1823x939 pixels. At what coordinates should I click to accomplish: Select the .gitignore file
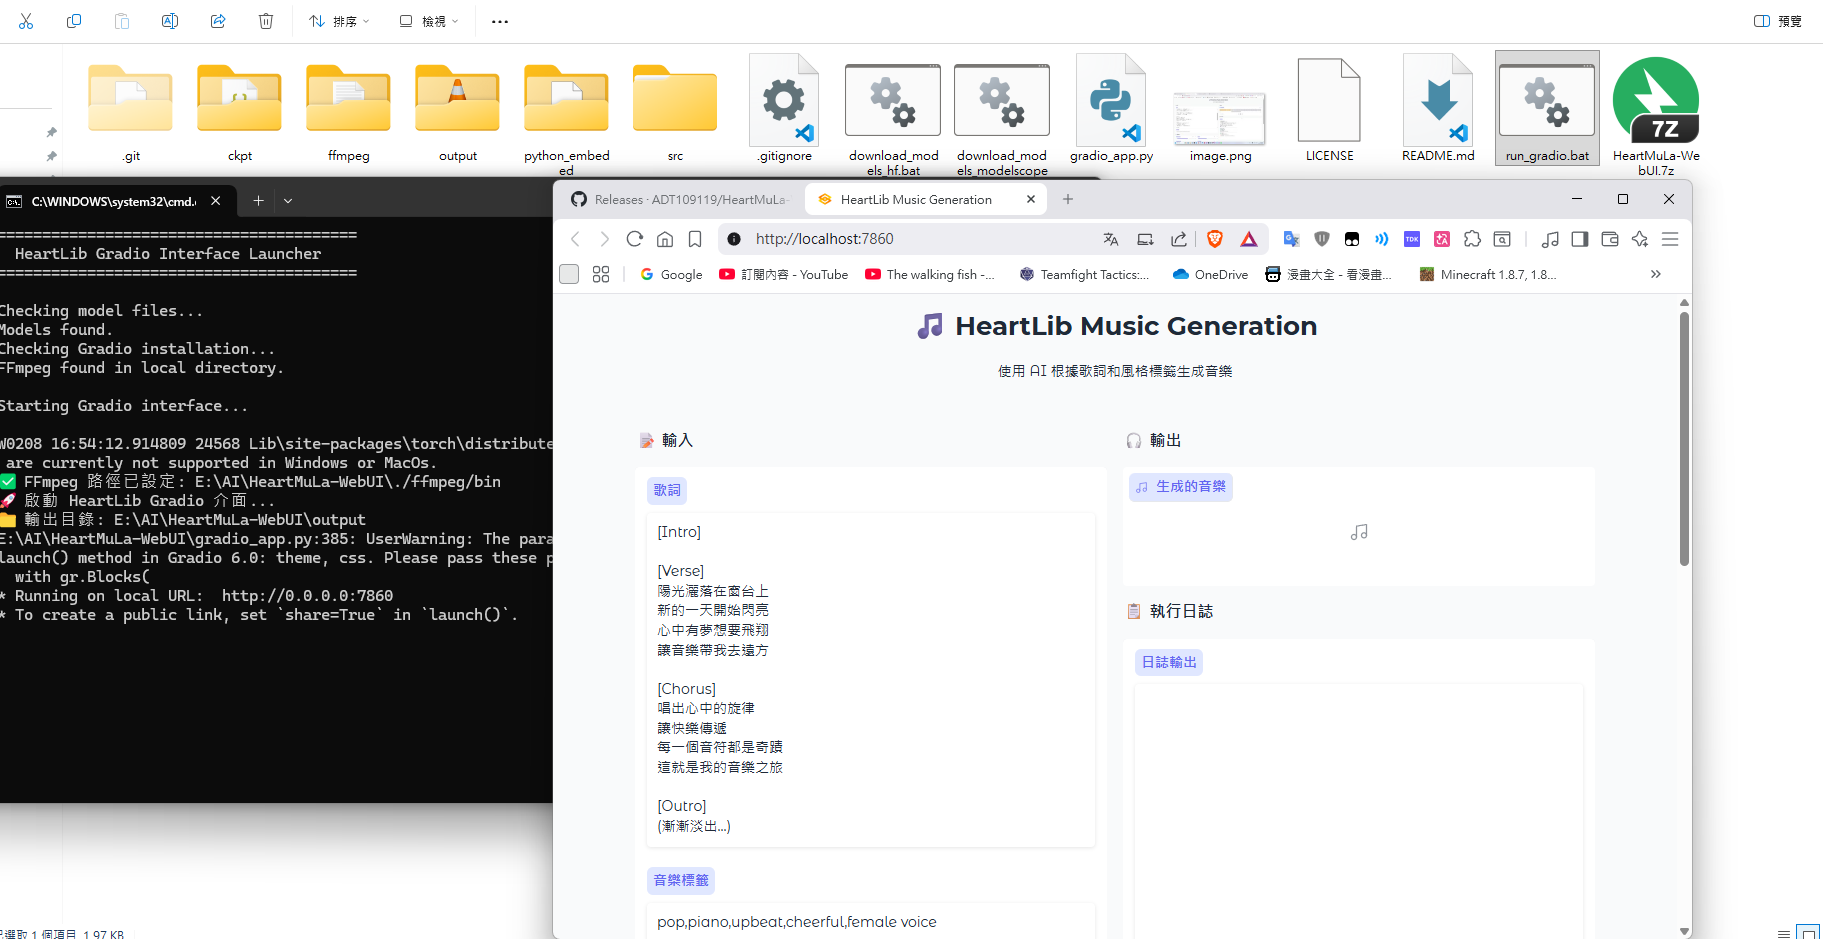(x=785, y=110)
